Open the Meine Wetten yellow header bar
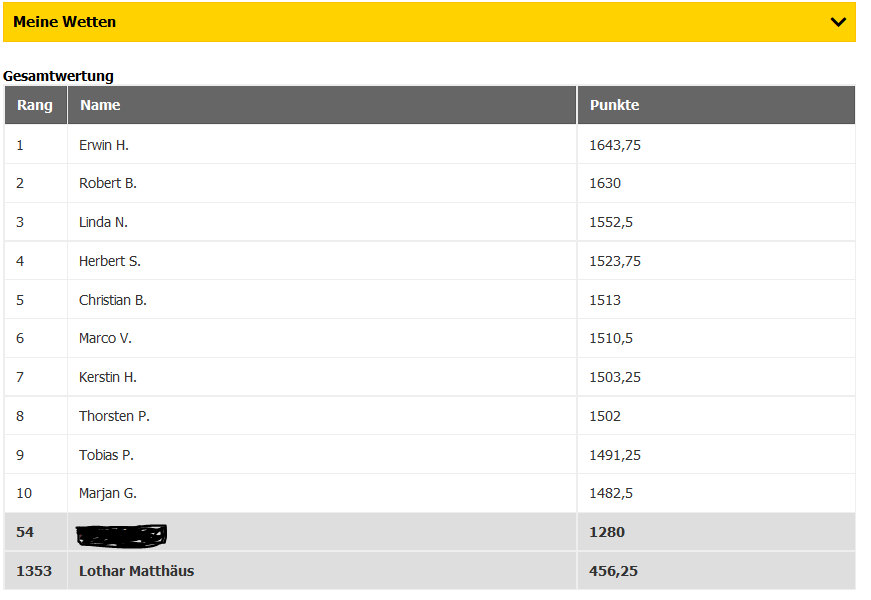The width and height of the screenshot is (871, 600). [429, 22]
